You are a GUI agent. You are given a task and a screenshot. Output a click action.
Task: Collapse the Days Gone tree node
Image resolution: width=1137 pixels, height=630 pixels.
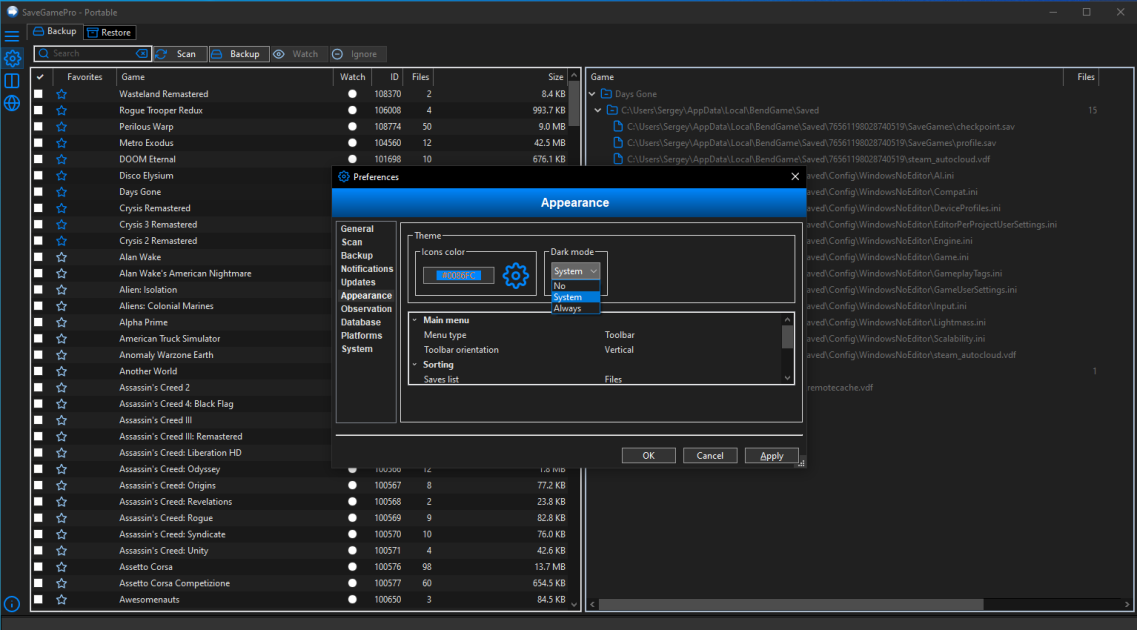tap(592, 94)
